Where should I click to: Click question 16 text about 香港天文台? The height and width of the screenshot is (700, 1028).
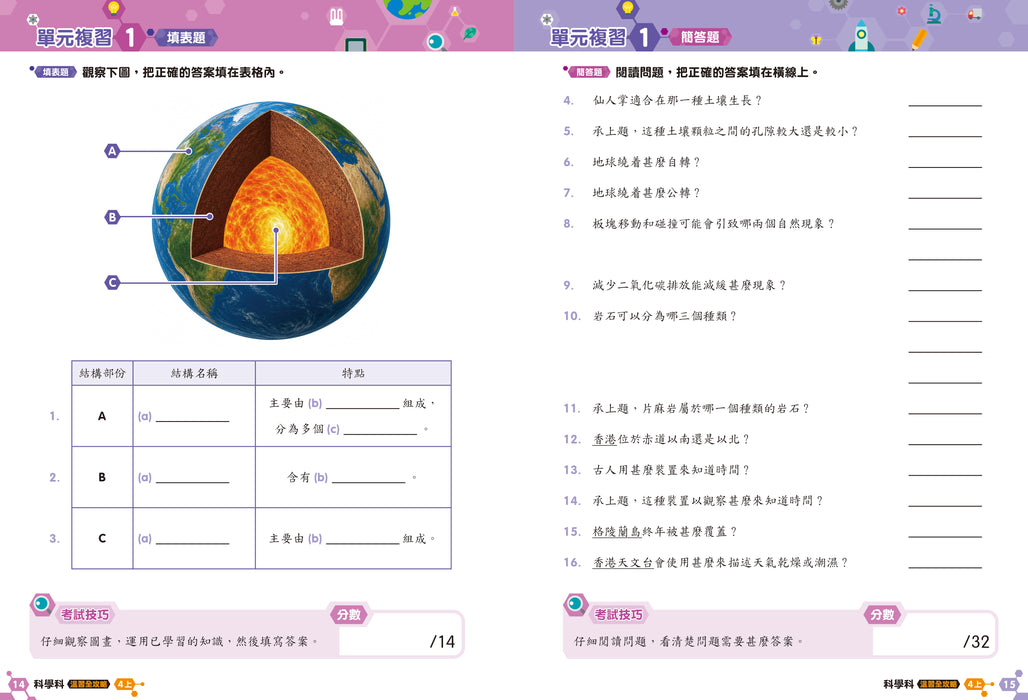(x=721, y=562)
